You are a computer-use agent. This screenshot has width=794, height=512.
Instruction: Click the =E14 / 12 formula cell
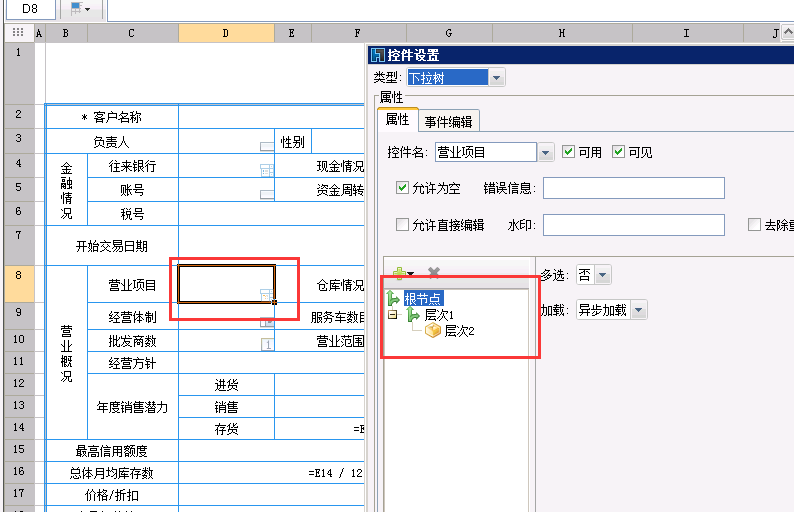point(271,473)
